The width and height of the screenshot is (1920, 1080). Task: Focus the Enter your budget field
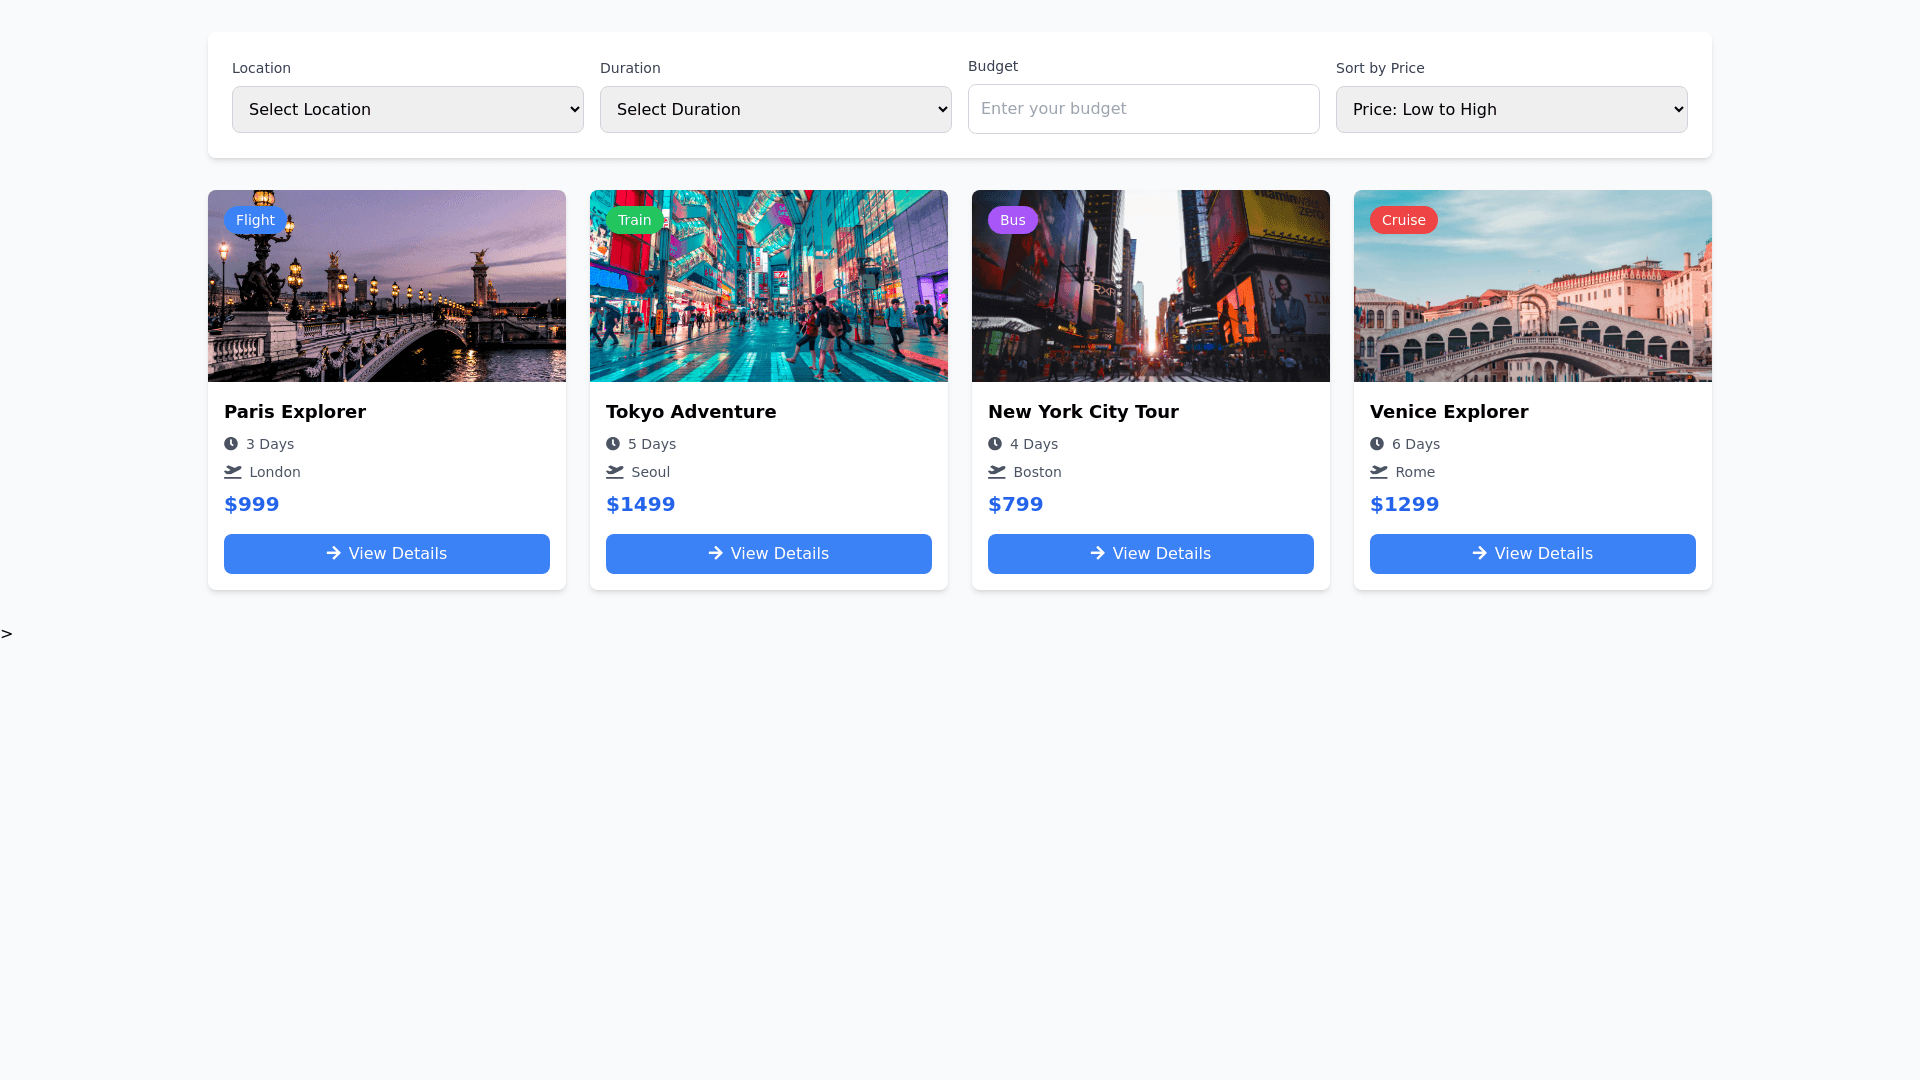(x=1143, y=109)
